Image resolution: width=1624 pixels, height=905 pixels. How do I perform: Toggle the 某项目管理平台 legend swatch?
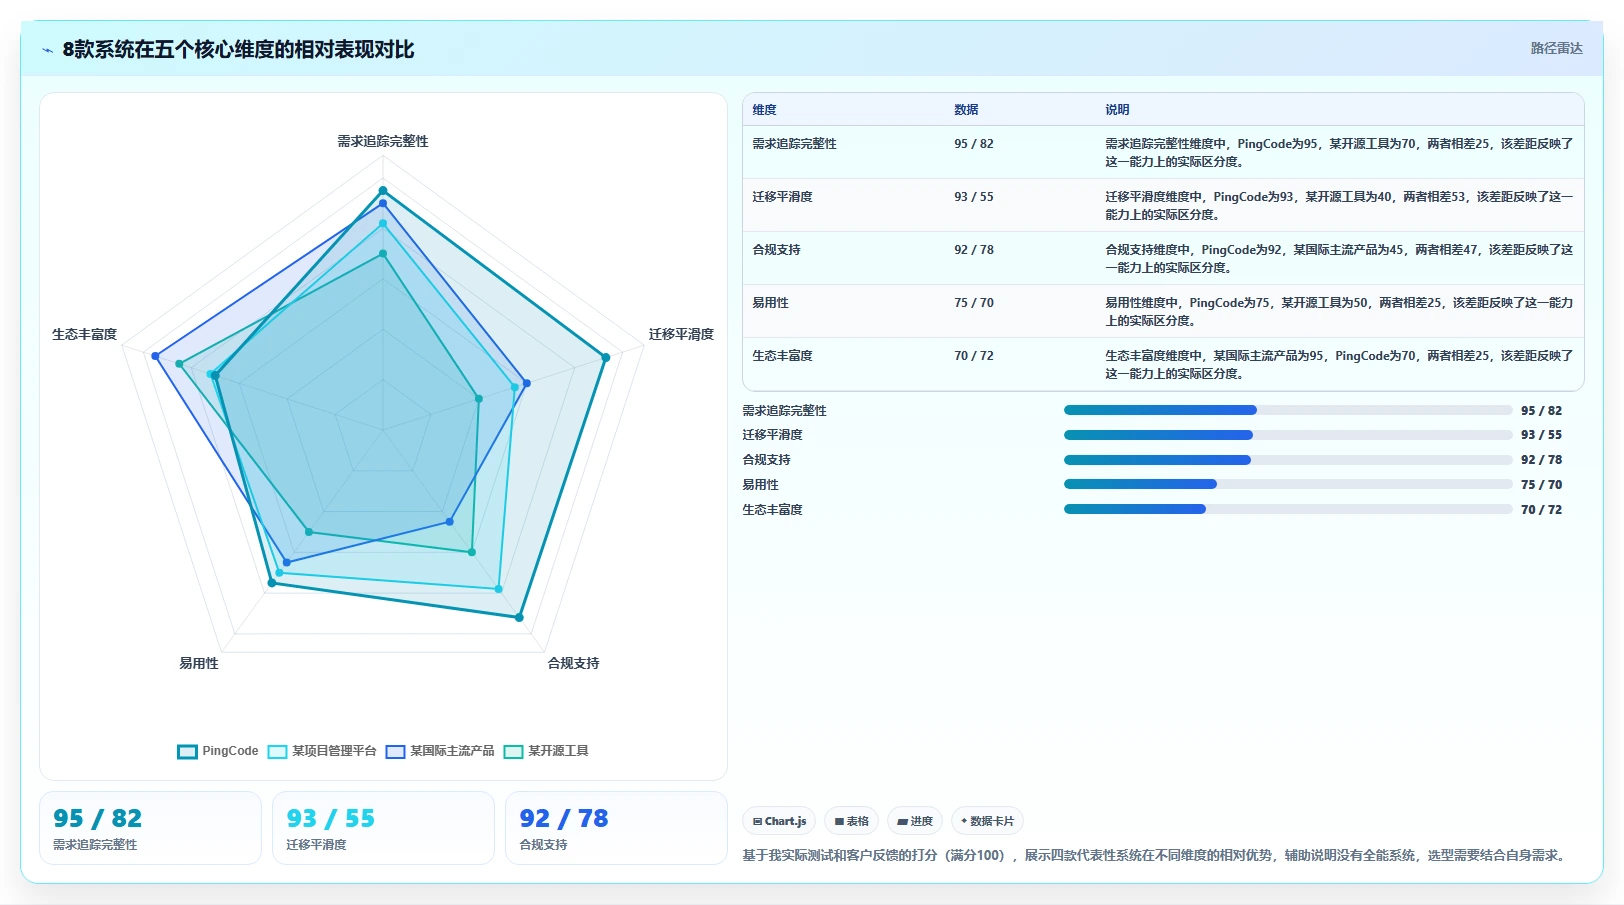[x=277, y=752]
